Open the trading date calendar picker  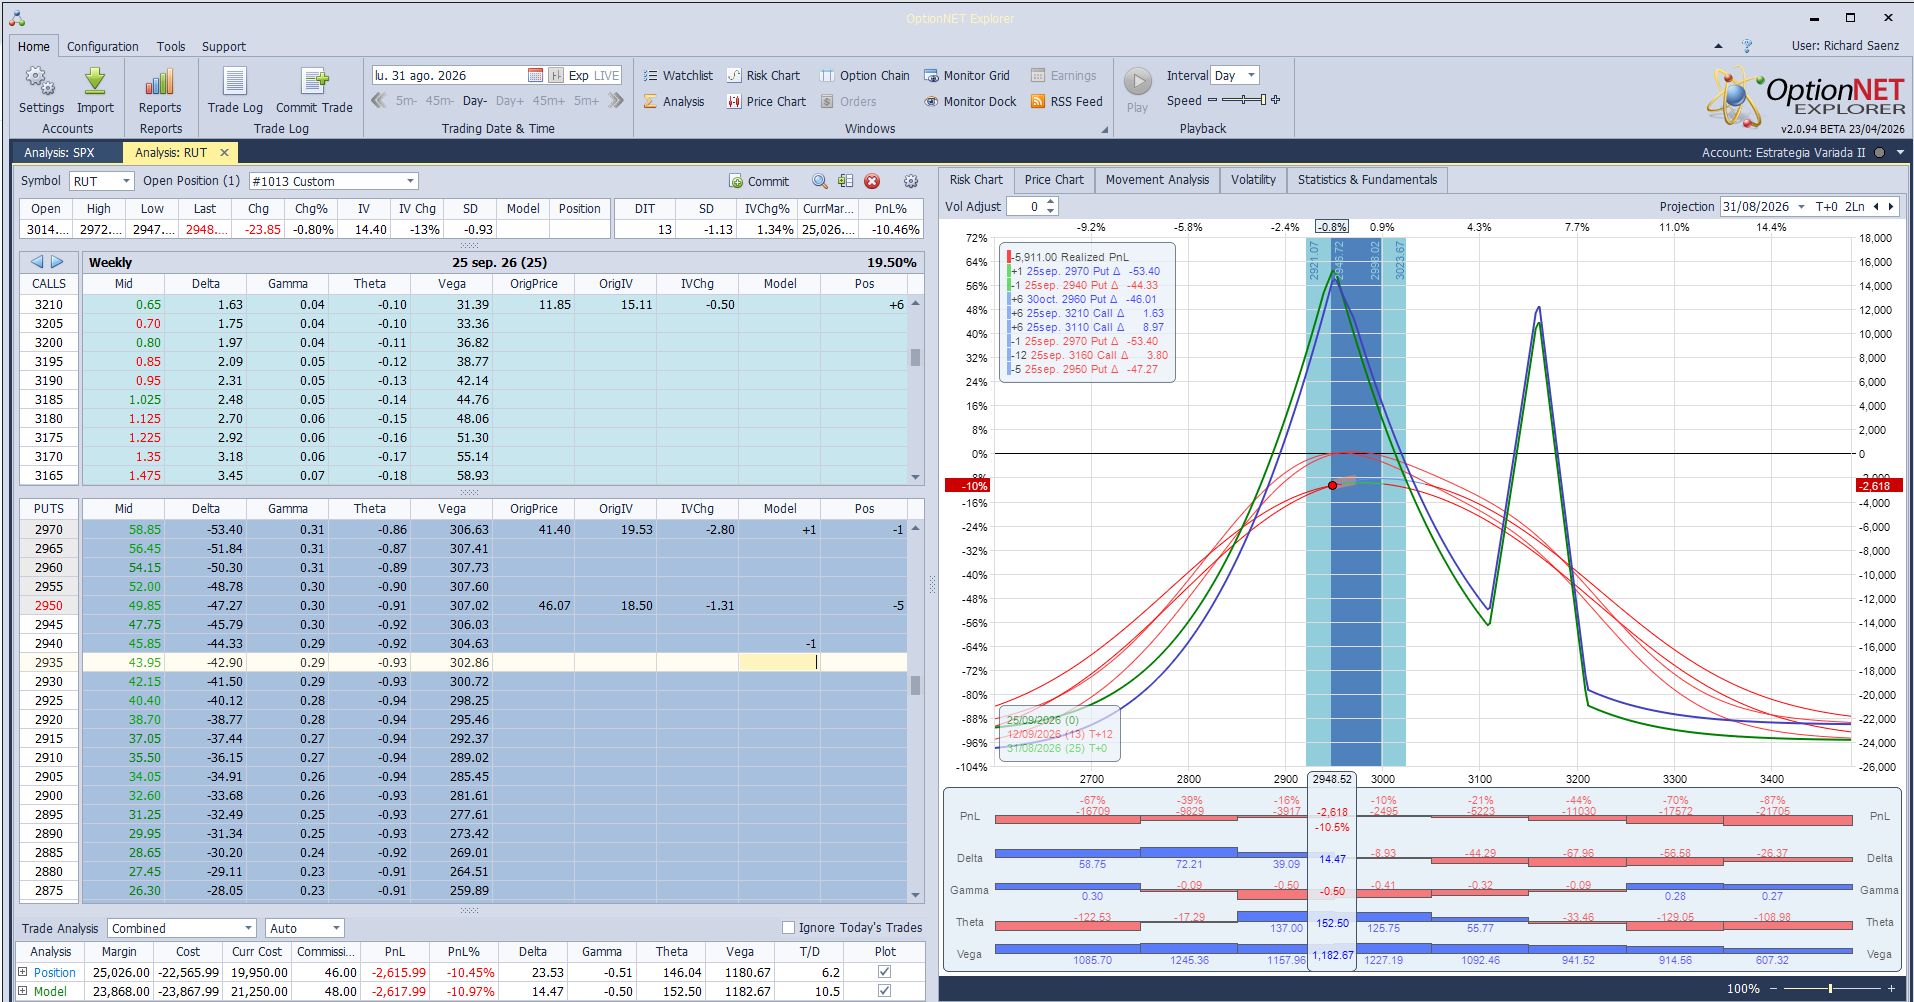535,75
